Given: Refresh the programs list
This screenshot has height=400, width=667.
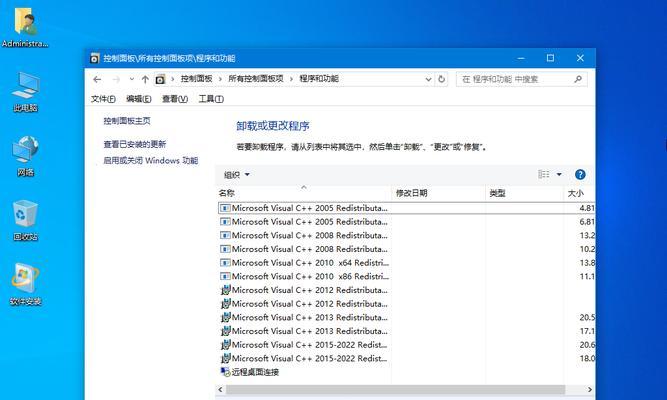Looking at the screenshot, I should (x=442, y=79).
